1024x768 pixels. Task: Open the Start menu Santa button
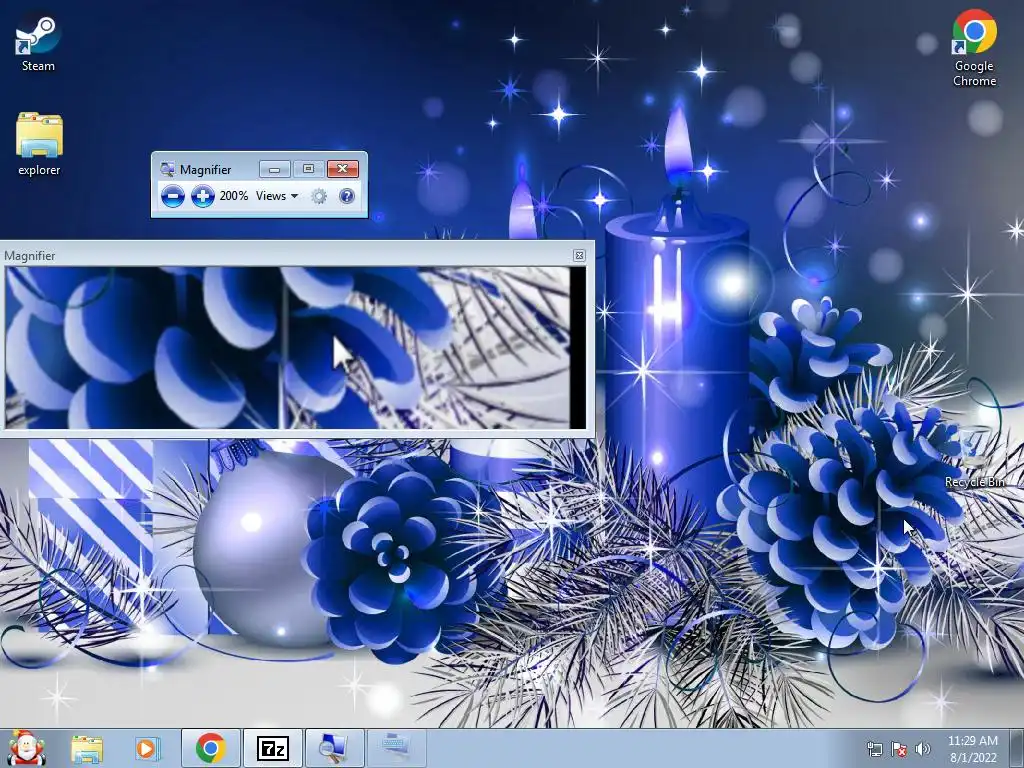(25, 748)
